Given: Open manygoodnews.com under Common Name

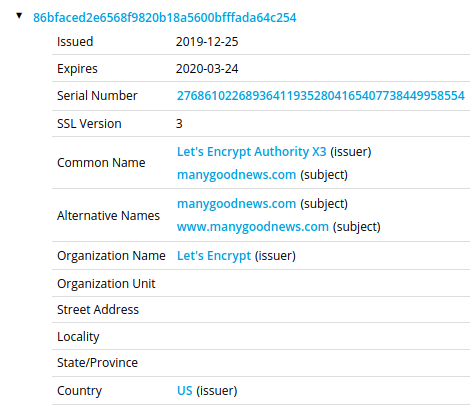Looking at the screenshot, I should [x=236, y=175].
